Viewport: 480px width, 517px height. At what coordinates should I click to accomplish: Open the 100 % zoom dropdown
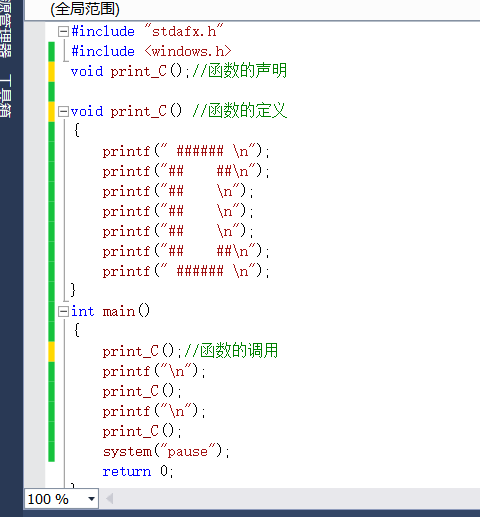tap(91, 499)
